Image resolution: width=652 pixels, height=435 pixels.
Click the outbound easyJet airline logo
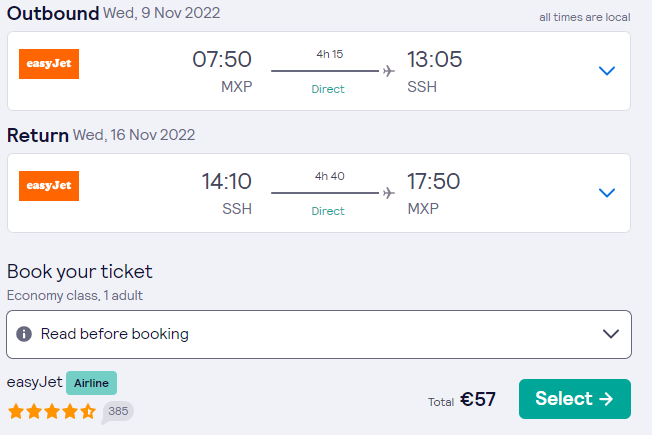(x=49, y=64)
